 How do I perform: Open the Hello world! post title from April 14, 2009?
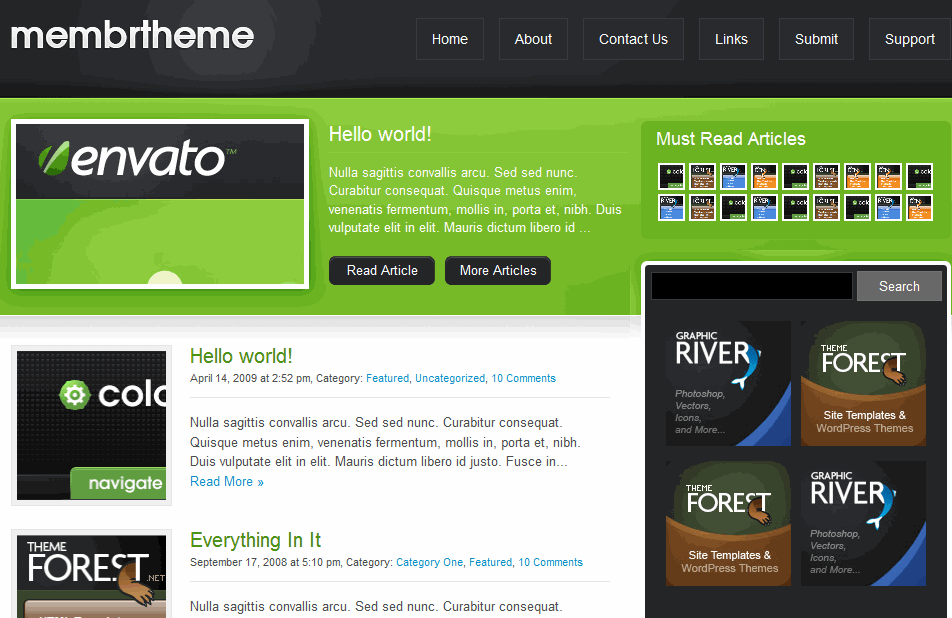(x=241, y=356)
